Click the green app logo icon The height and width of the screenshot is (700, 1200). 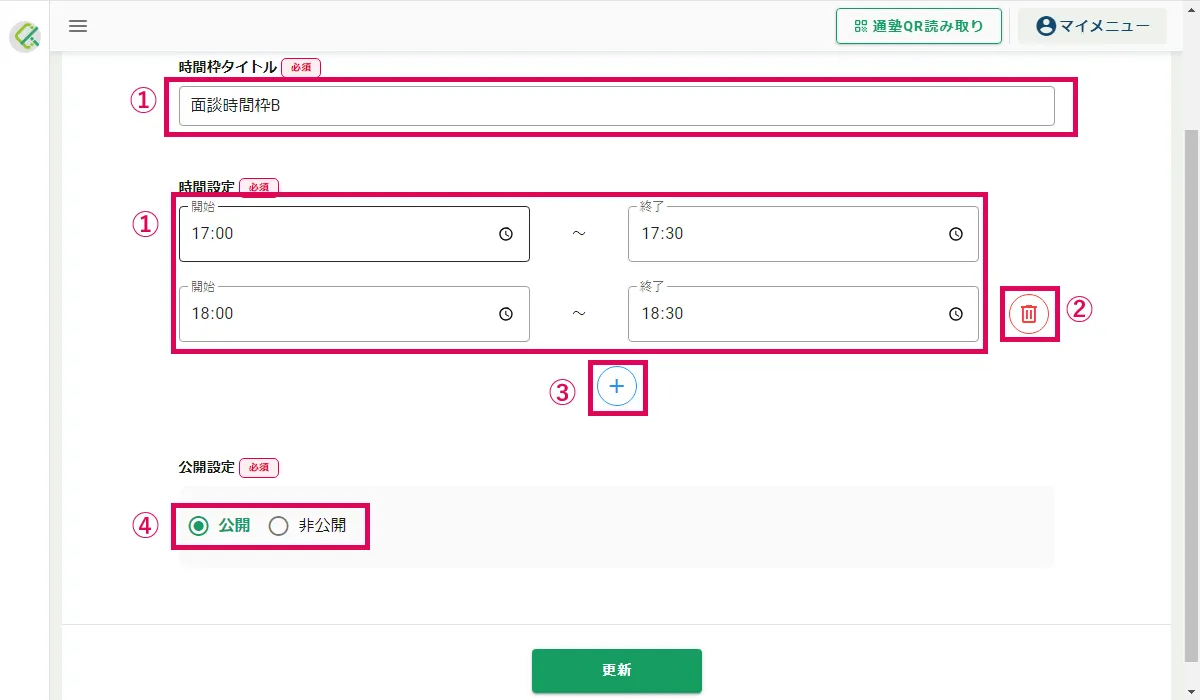(25, 37)
